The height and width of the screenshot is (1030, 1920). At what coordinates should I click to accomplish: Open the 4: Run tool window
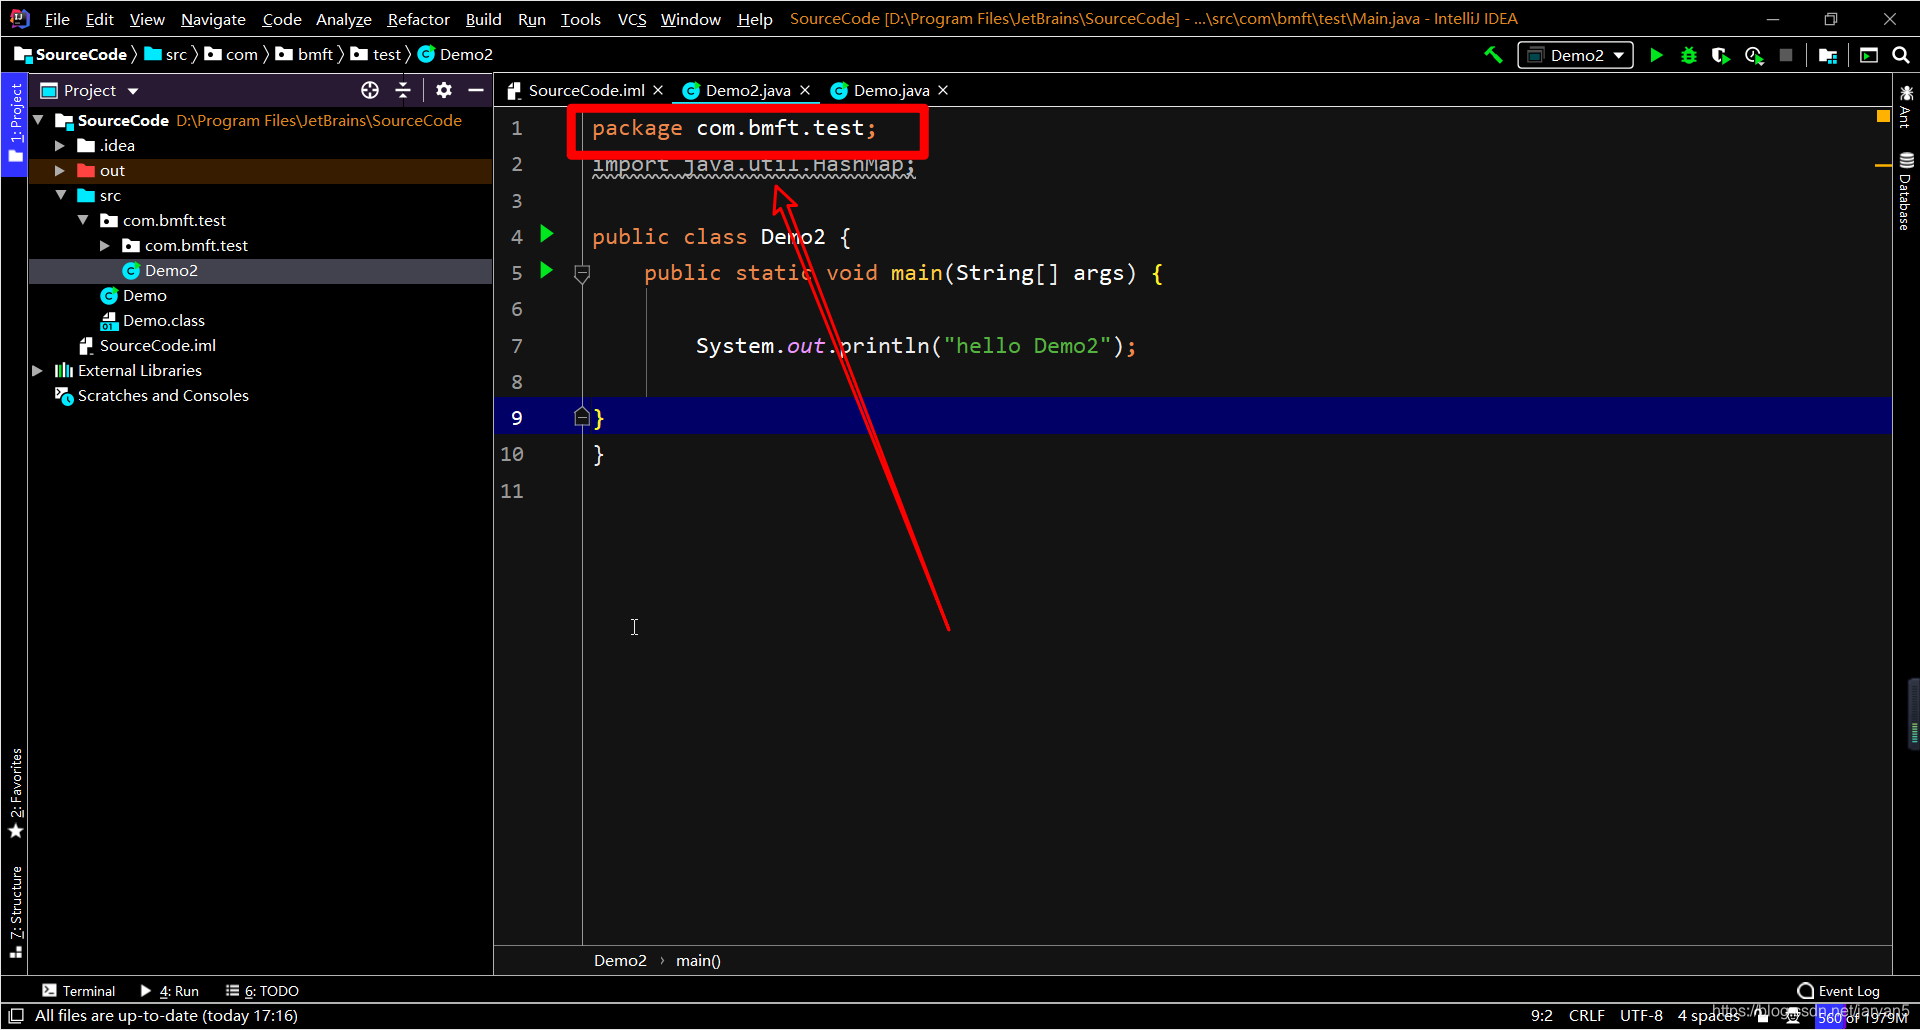(170, 991)
